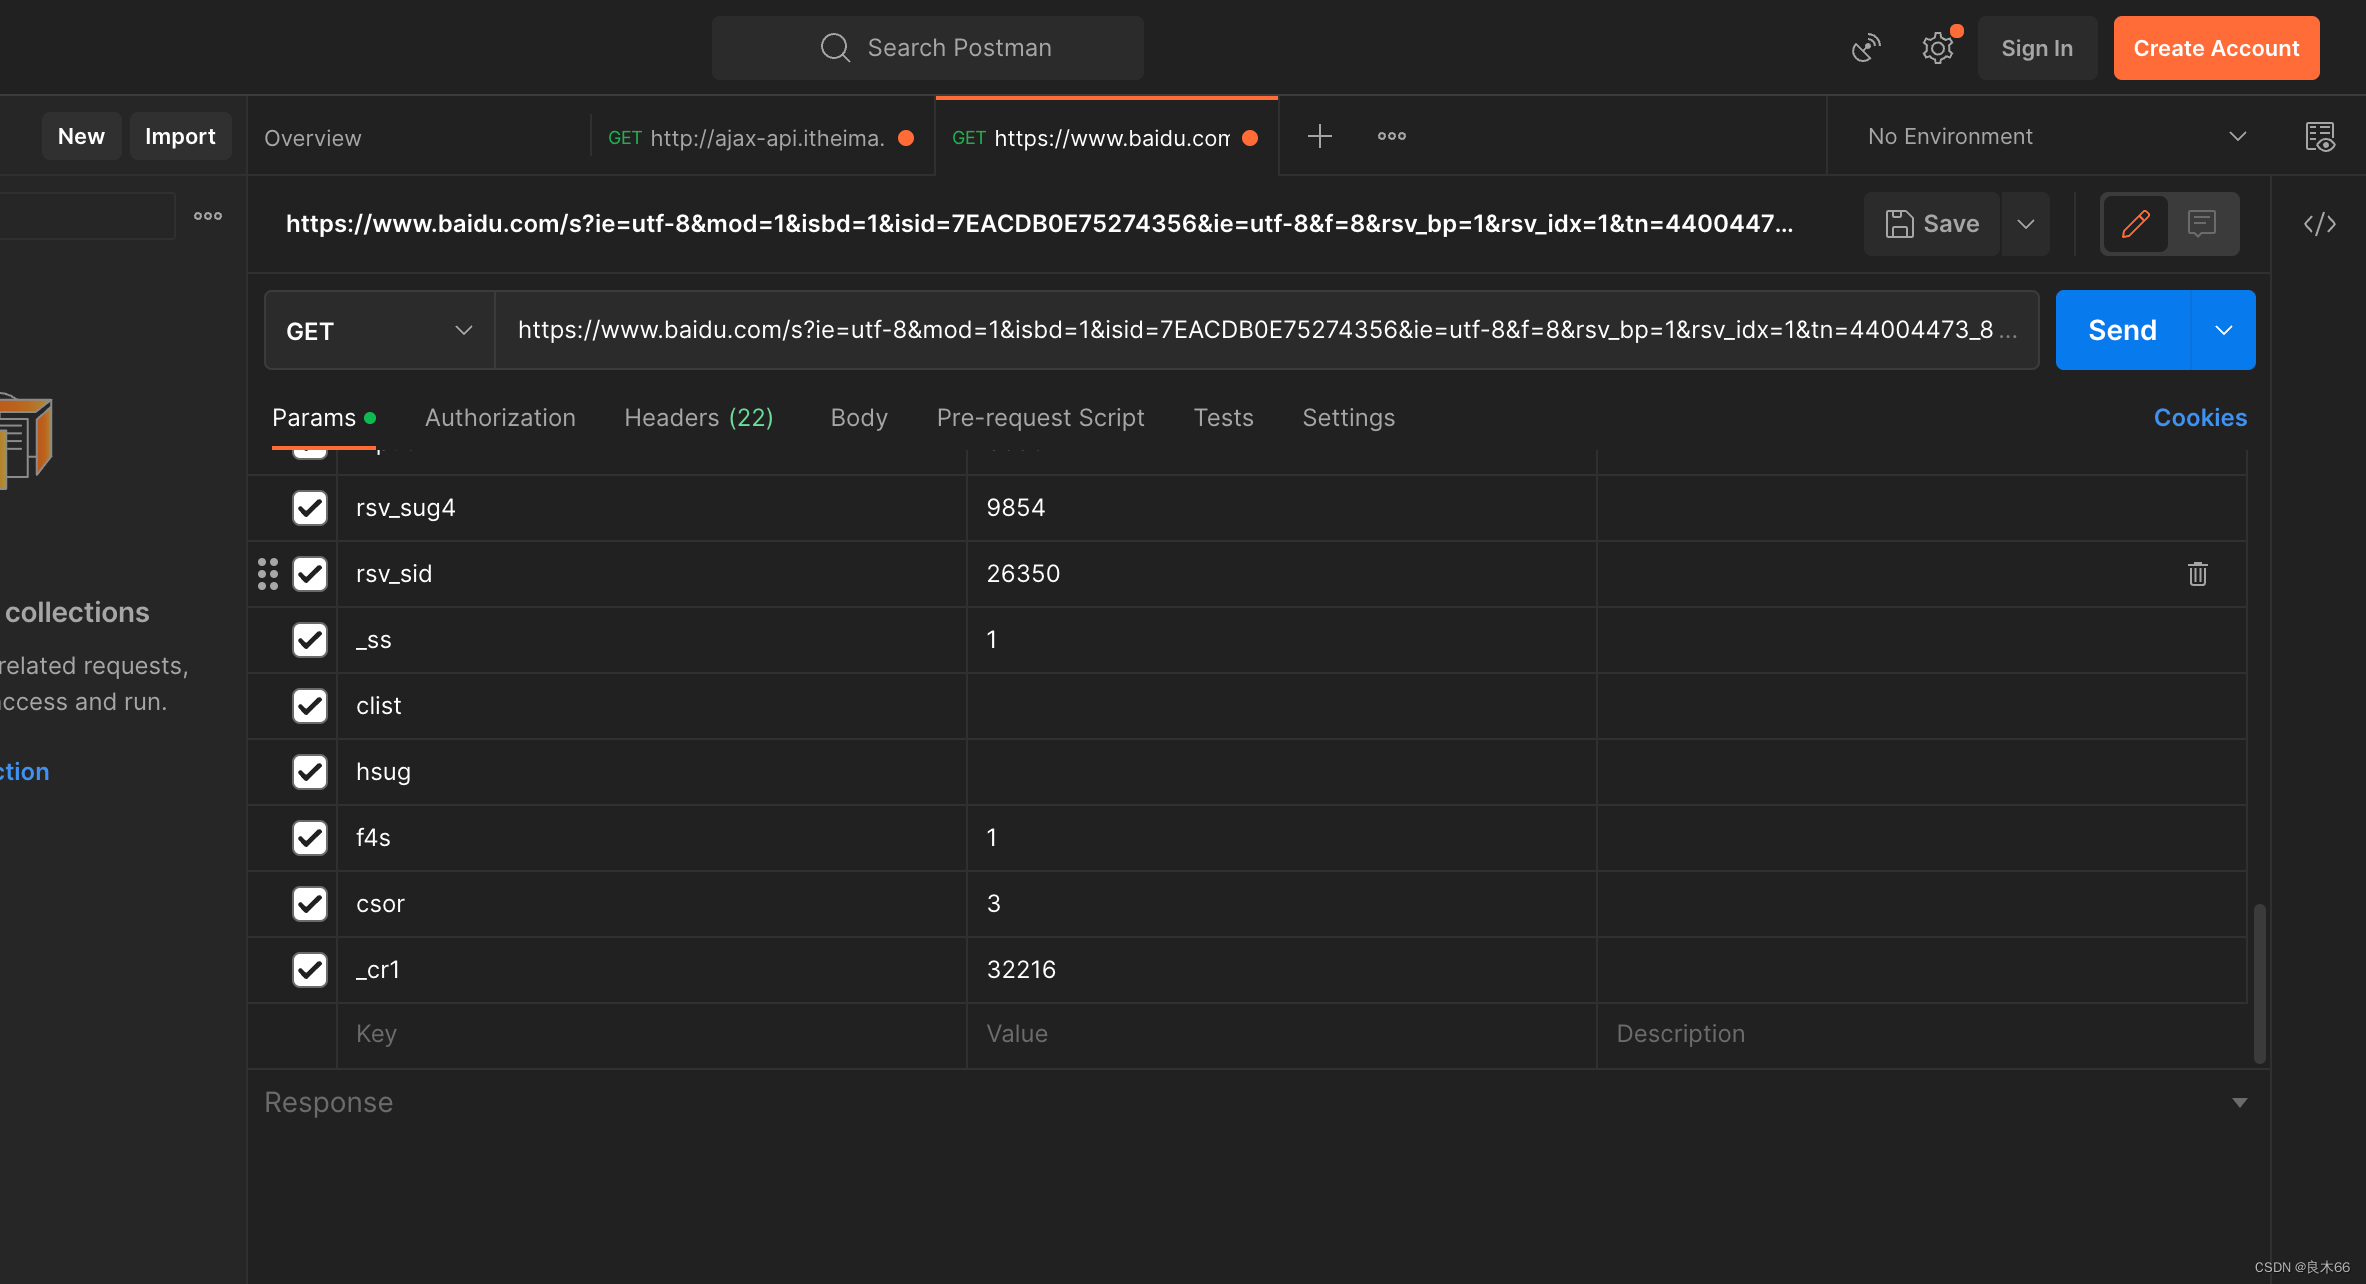The height and width of the screenshot is (1284, 2366).
Task: Open the Pre-request Script tab
Action: [x=1040, y=418]
